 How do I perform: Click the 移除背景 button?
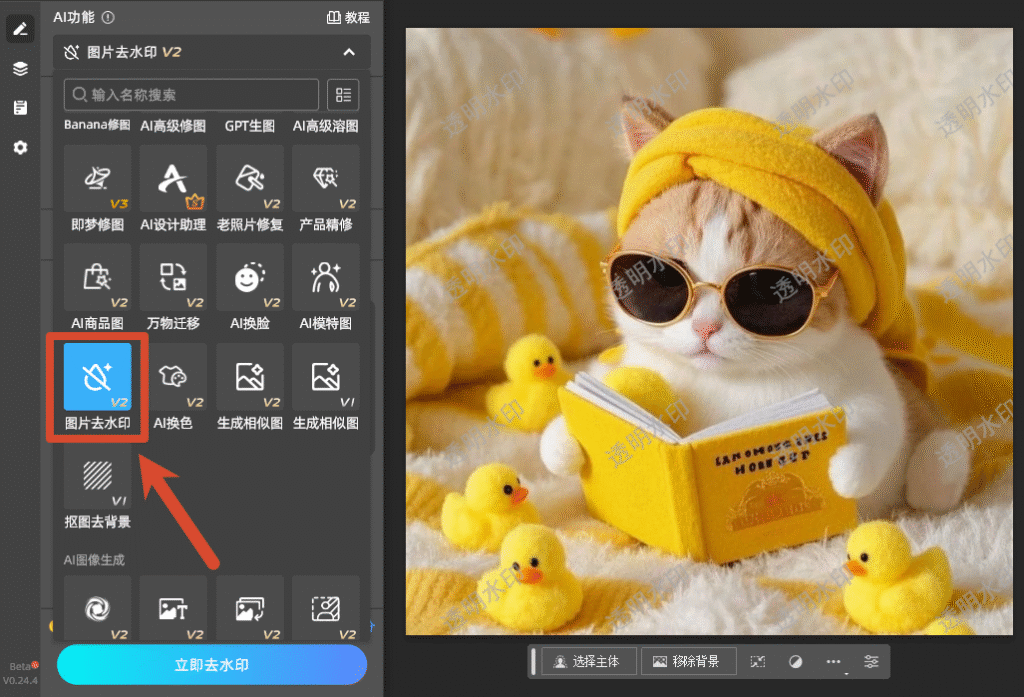[689, 662]
